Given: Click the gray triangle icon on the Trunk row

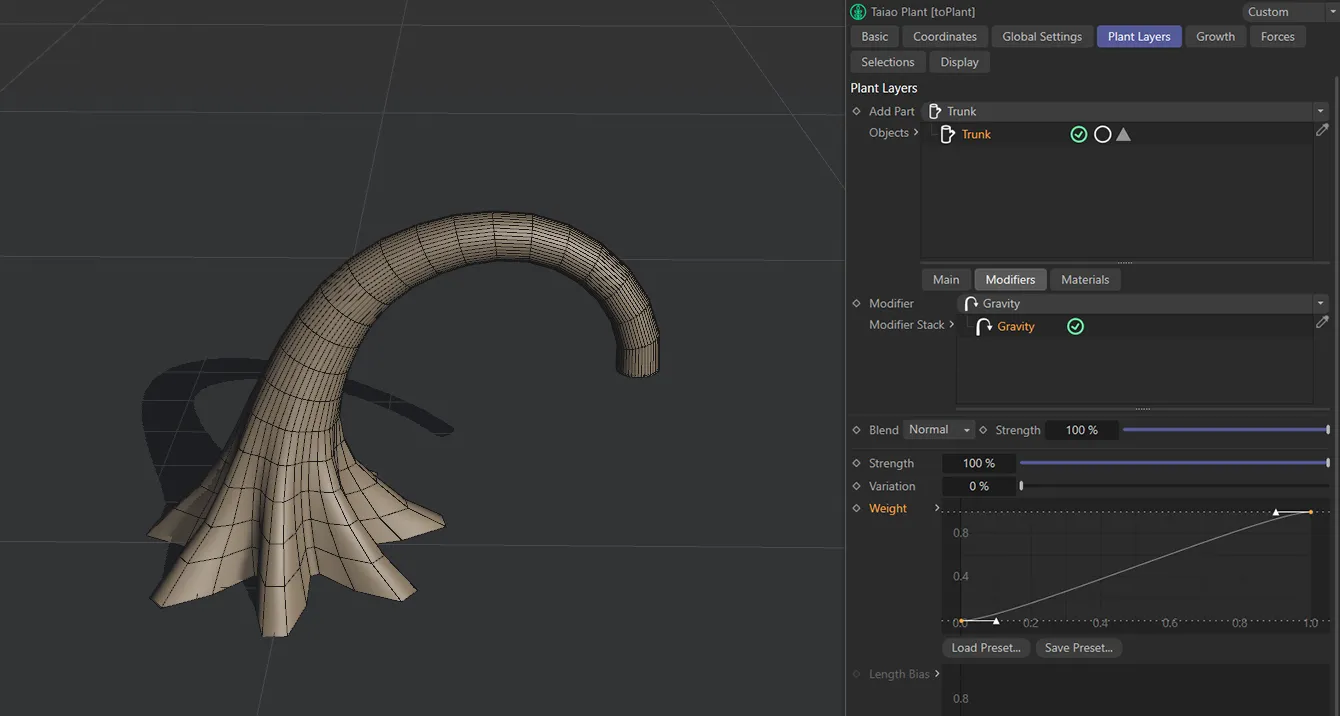Looking at the screenshot, I should click(x=1123, y=133).
